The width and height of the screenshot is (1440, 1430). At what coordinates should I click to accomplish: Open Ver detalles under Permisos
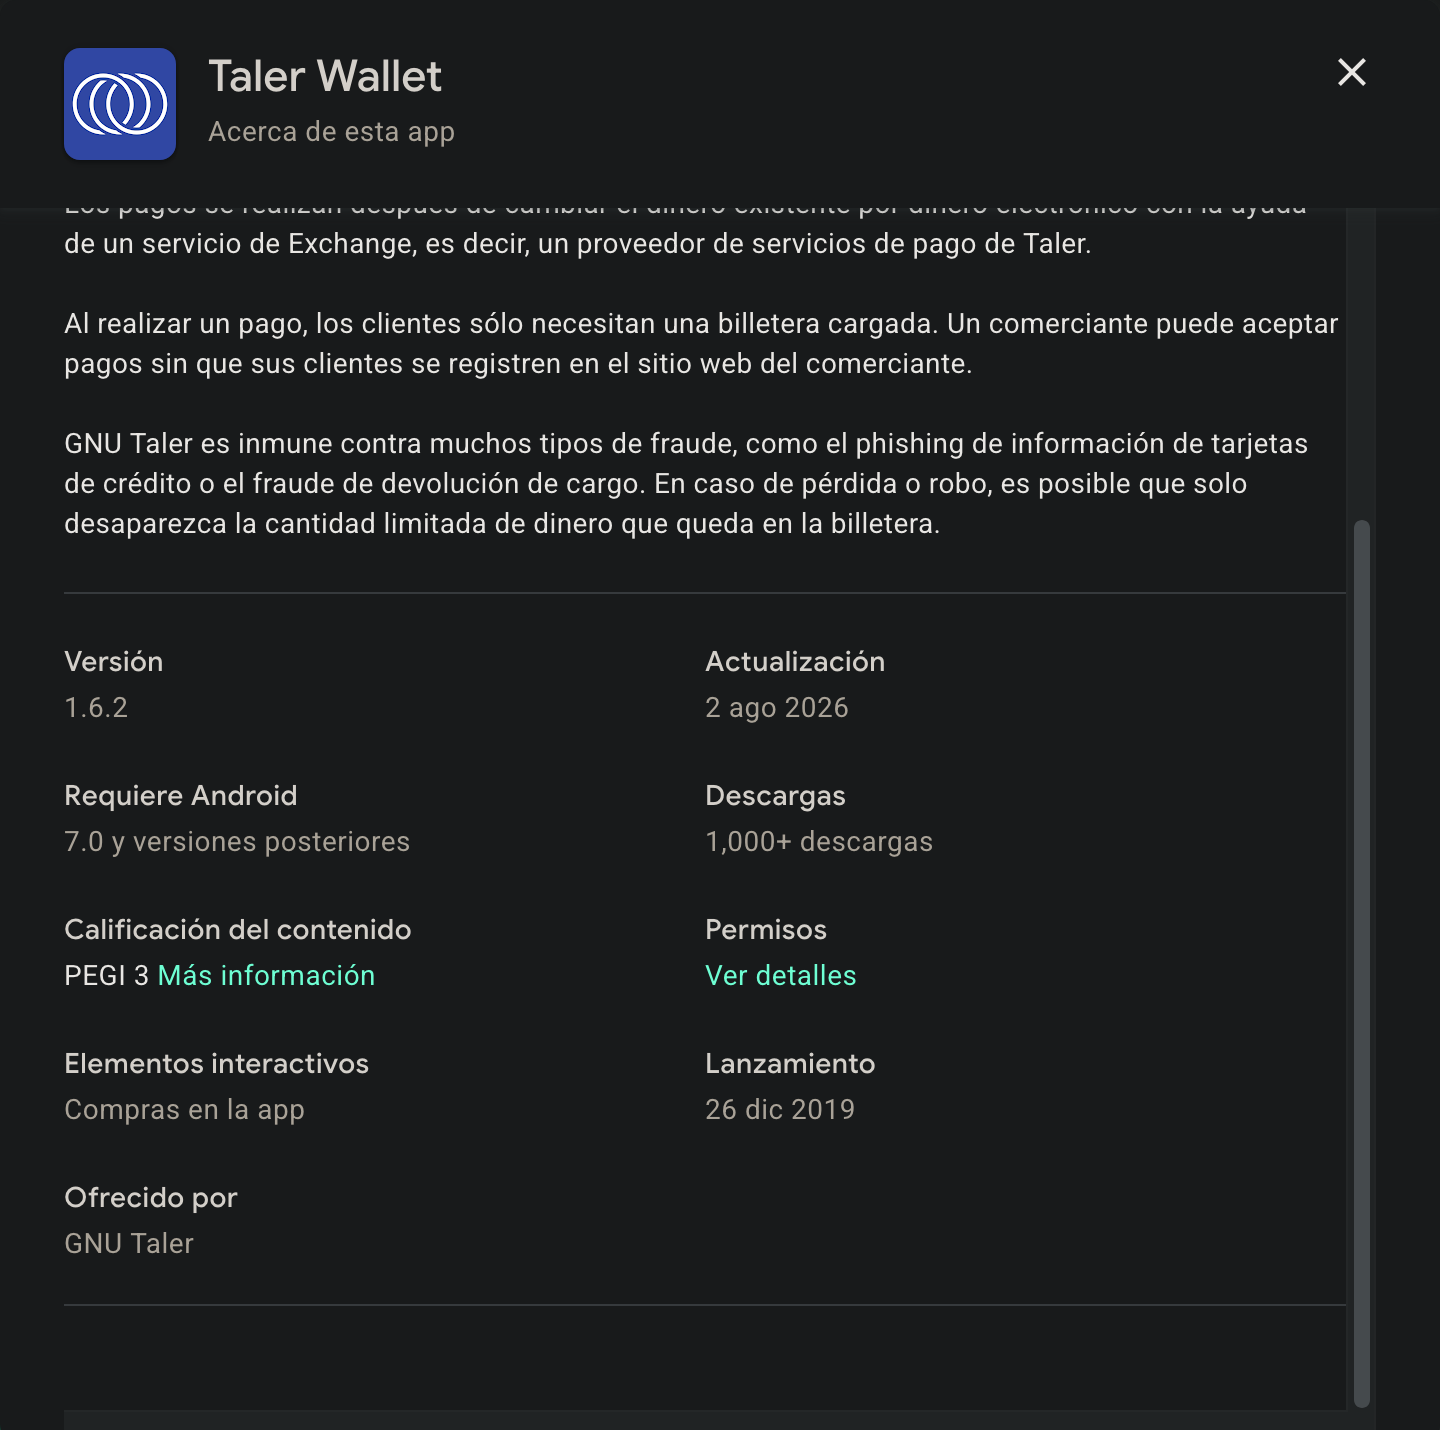click(781, 975)
